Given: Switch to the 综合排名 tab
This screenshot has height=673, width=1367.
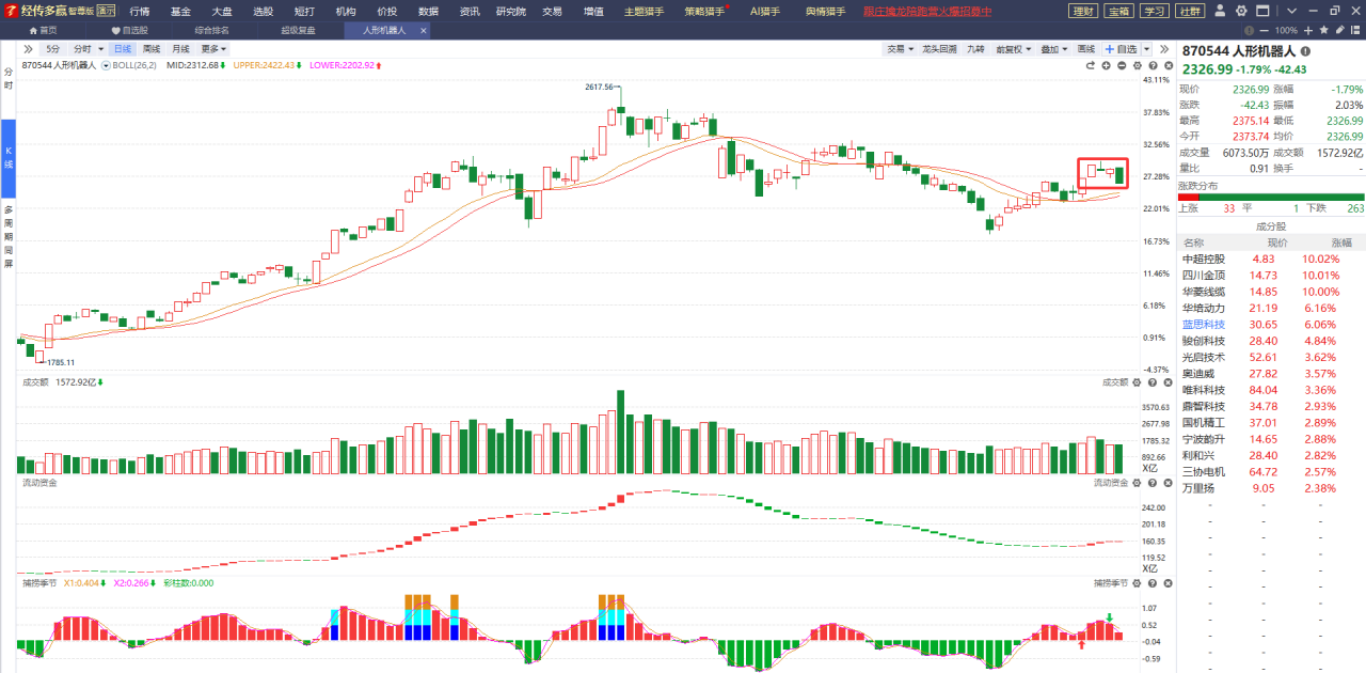Looking at the screenshot, I should click(212, 30).
